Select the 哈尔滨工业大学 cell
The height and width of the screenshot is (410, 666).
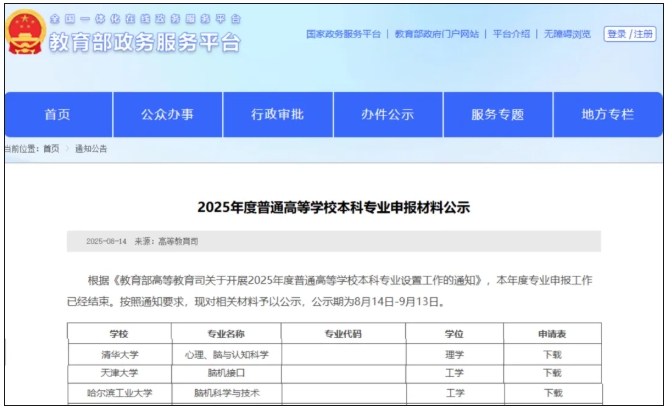[x=119, y=393]
